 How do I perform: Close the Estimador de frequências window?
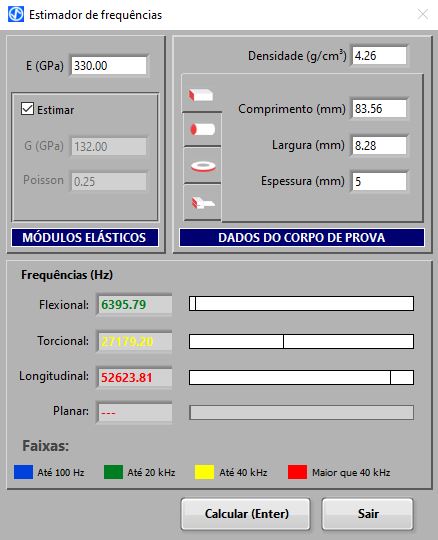pos(423,14)
